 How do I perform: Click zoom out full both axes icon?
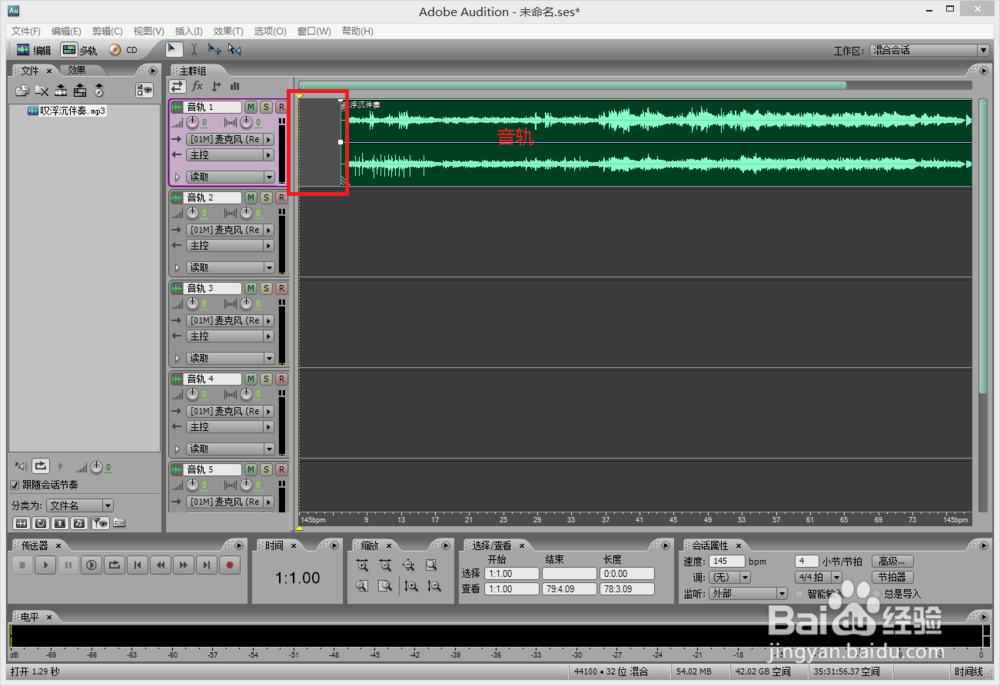click(408, 566)
